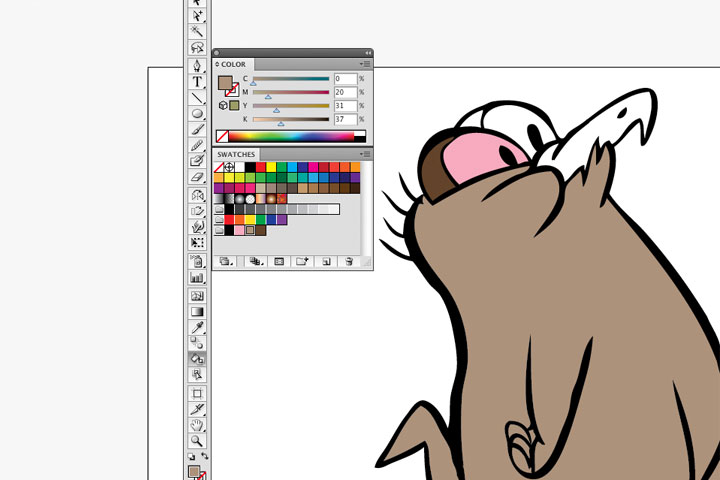720x480 pixels.
Task: Select the Warp tool
Action: click(x=197, y=227)
